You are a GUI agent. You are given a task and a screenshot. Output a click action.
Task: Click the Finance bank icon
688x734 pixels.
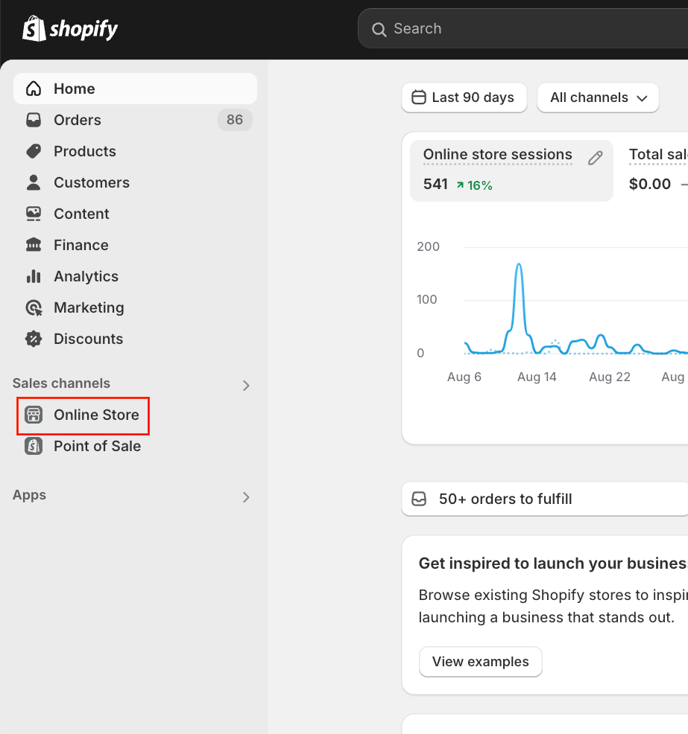pyautogui.click(x=34, y=245)
